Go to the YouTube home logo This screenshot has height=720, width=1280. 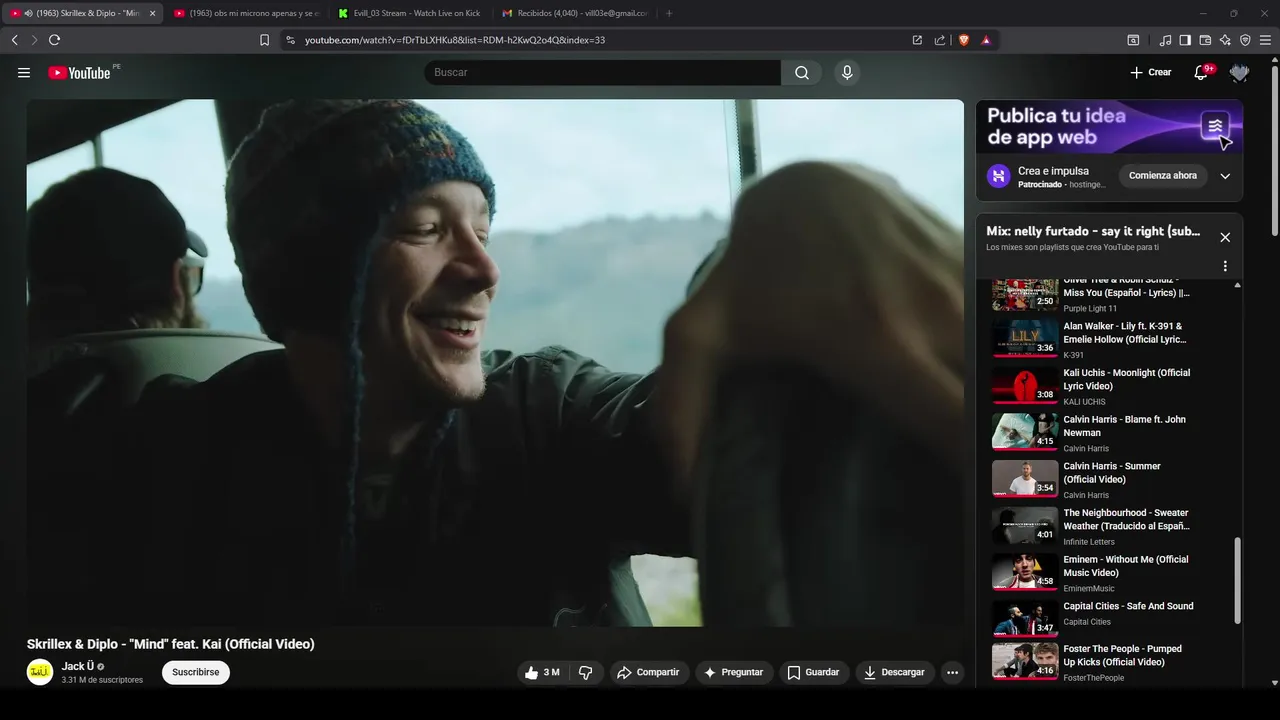(79, 73)
